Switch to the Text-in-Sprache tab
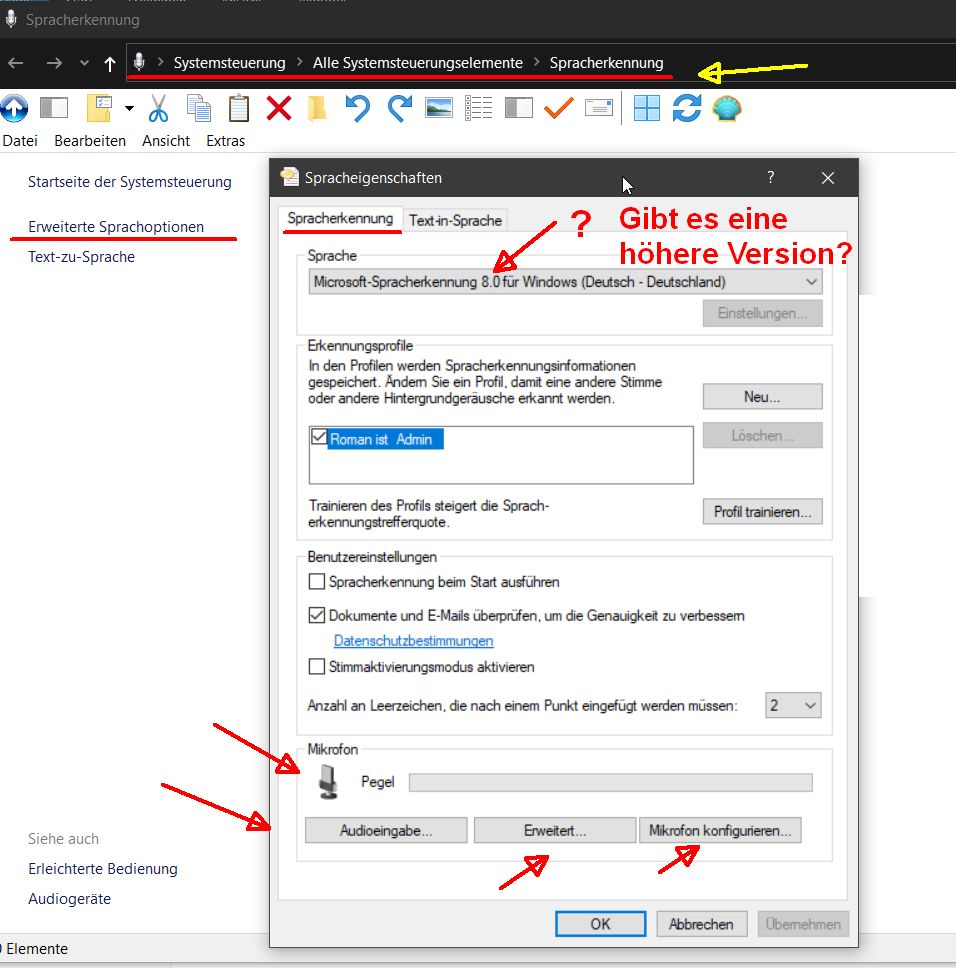Screen dimensions: 956x968 pos(455,220)
